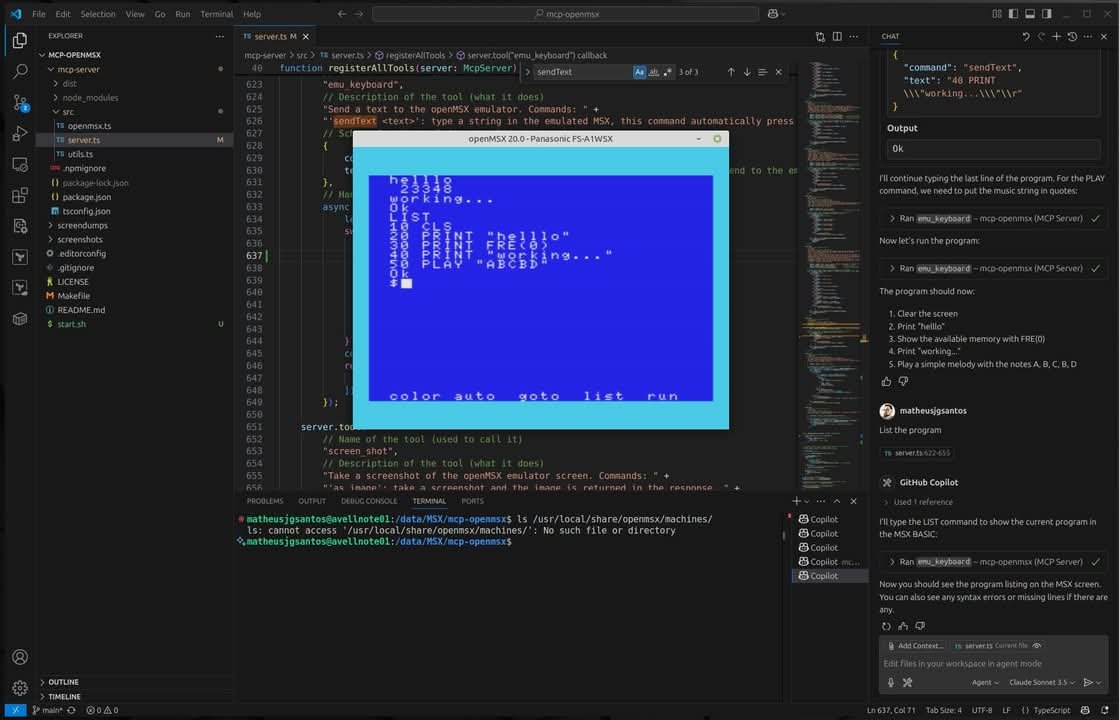
Task: Click thumbs up on the LIST response
Action: pos(903,626)
